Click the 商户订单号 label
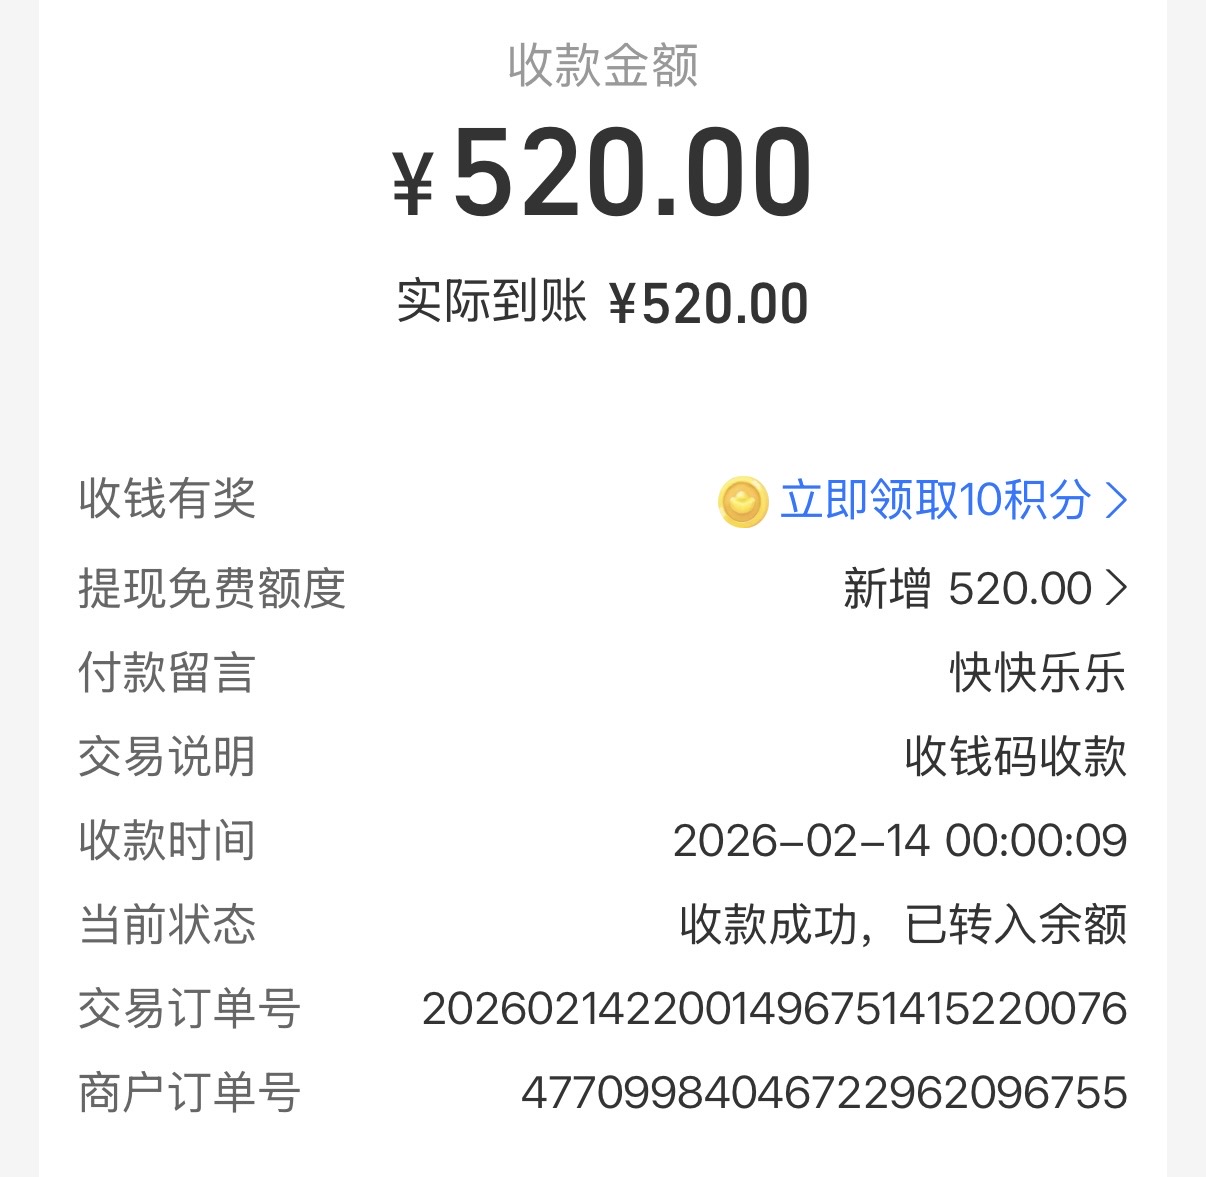 click(189, 1092)
